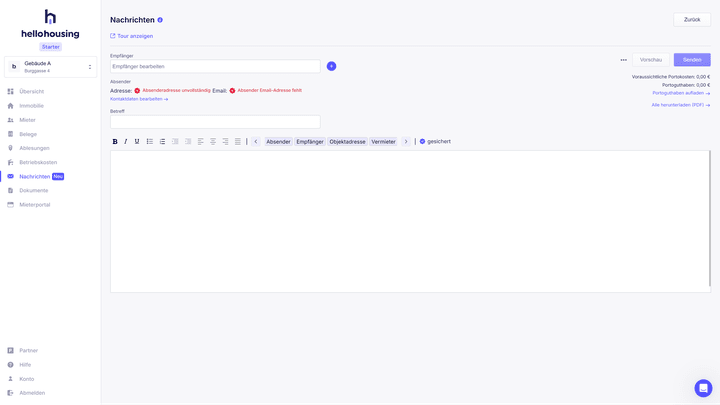Toggle underline text formatting

click(x=137, y=141)
